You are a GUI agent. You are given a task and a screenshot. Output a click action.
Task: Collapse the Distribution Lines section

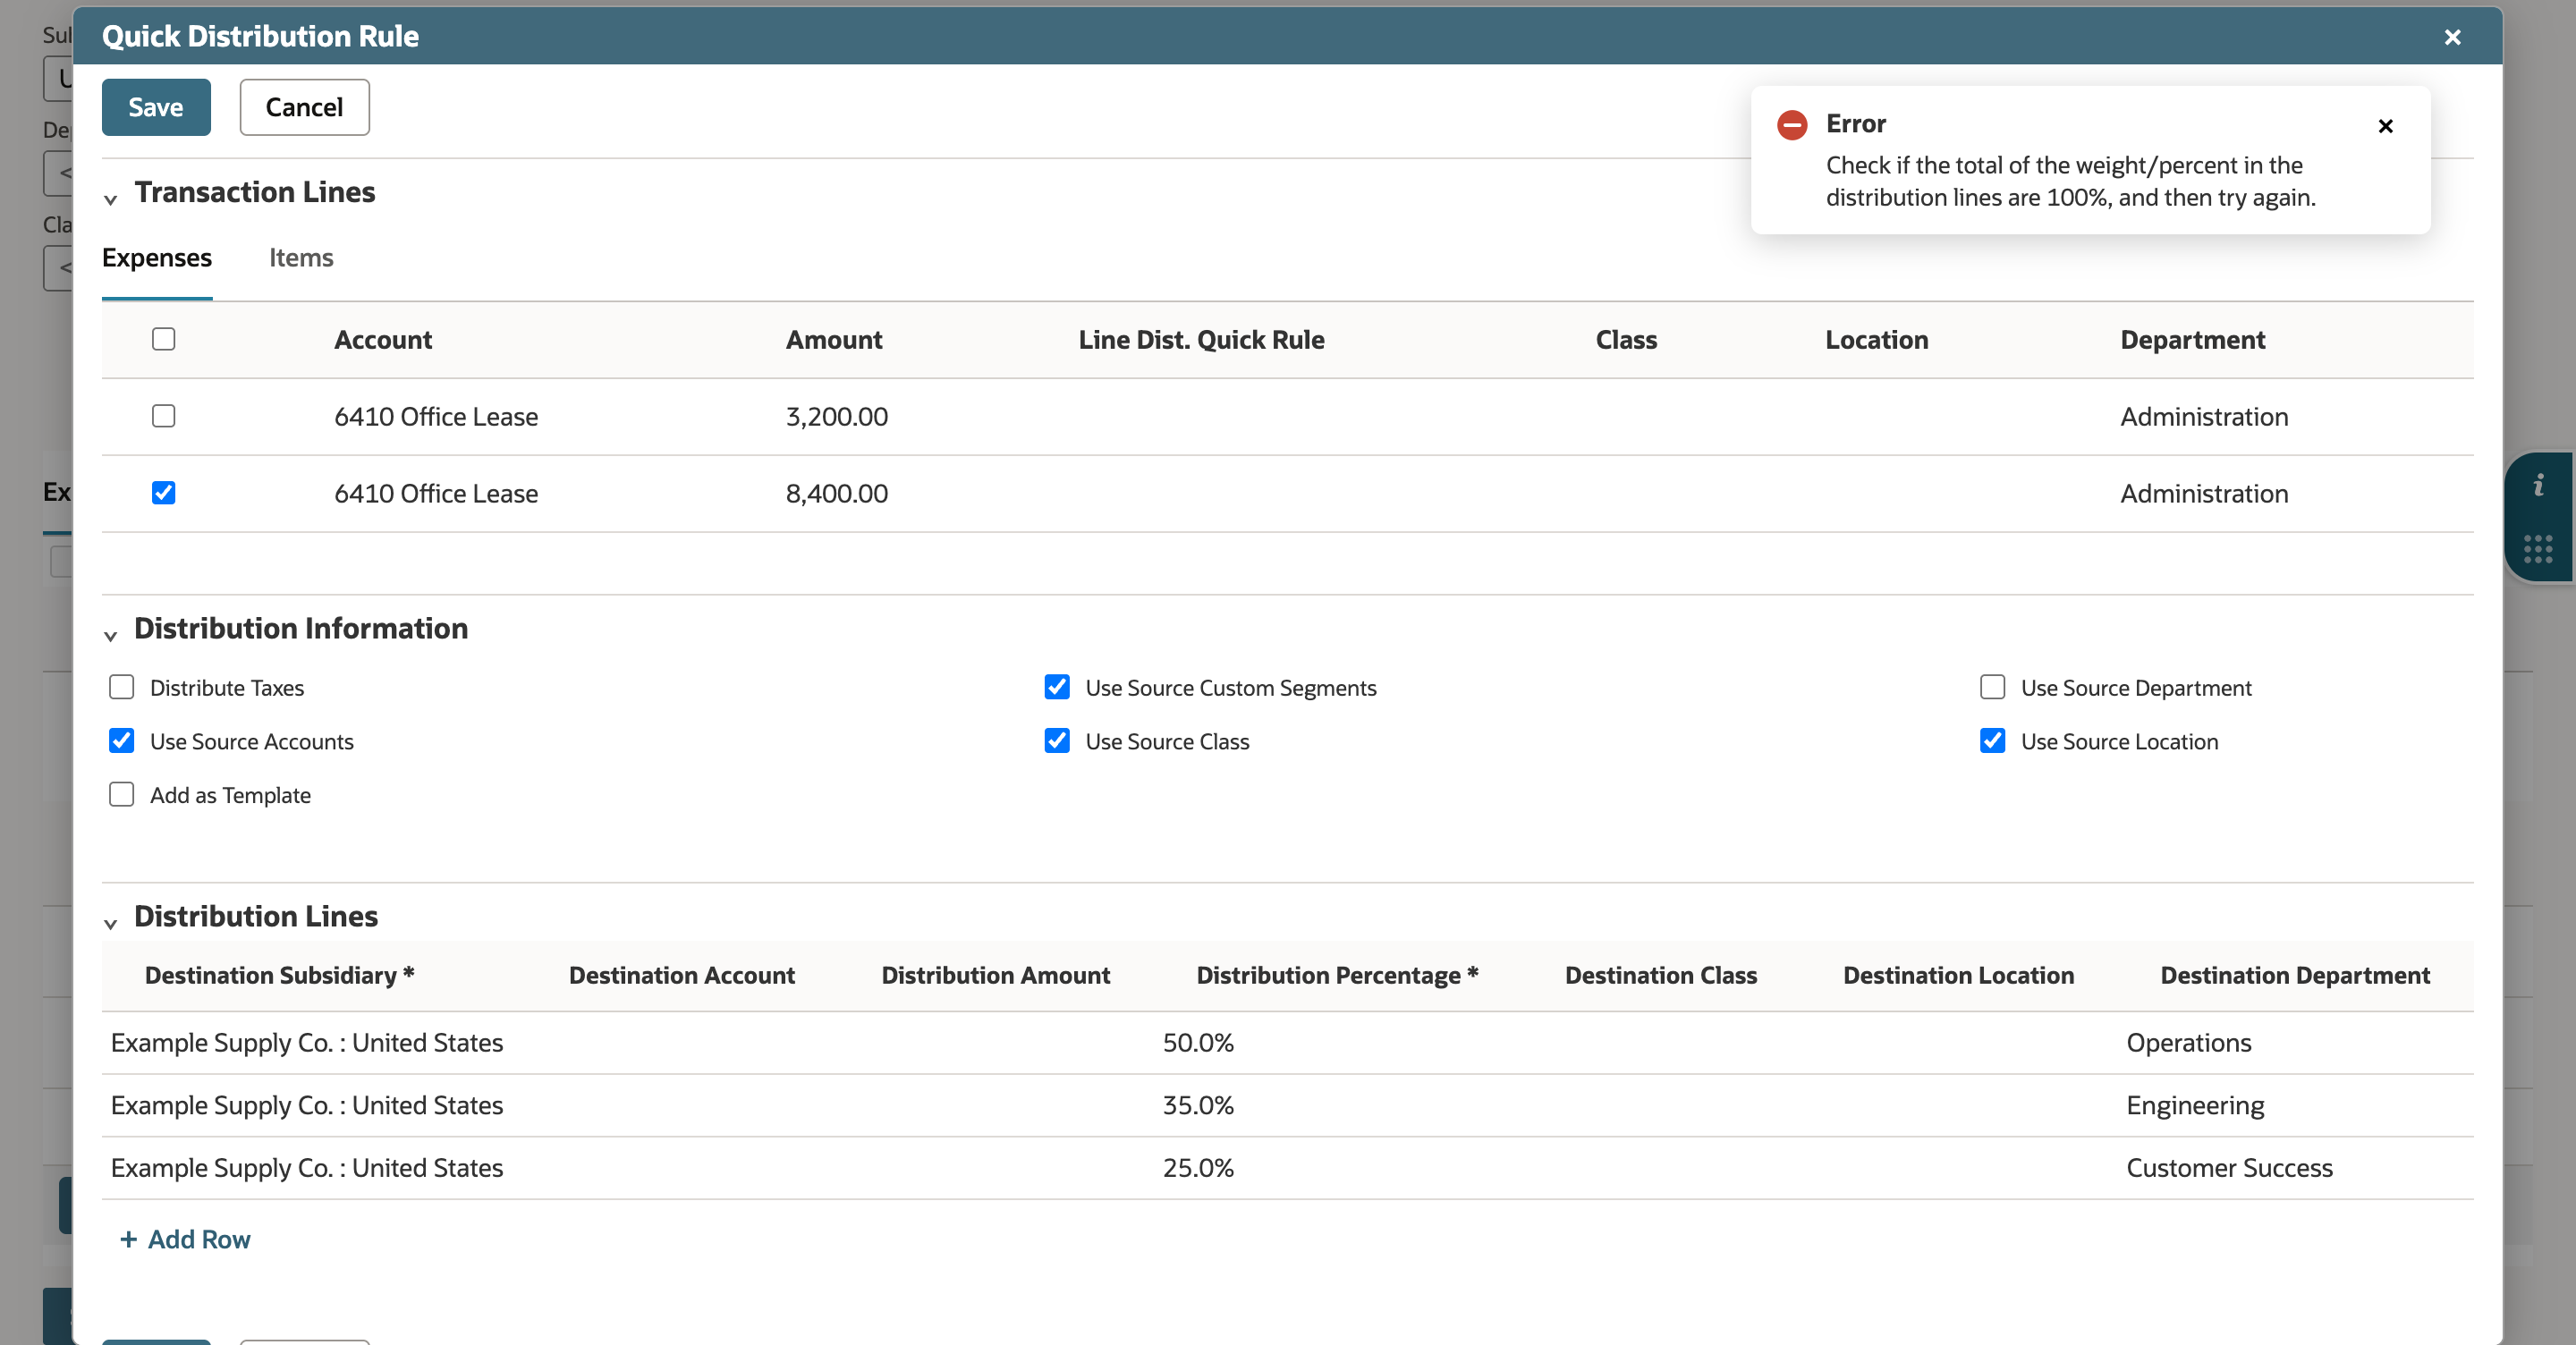pyautogui.click(x=111, y=923)
